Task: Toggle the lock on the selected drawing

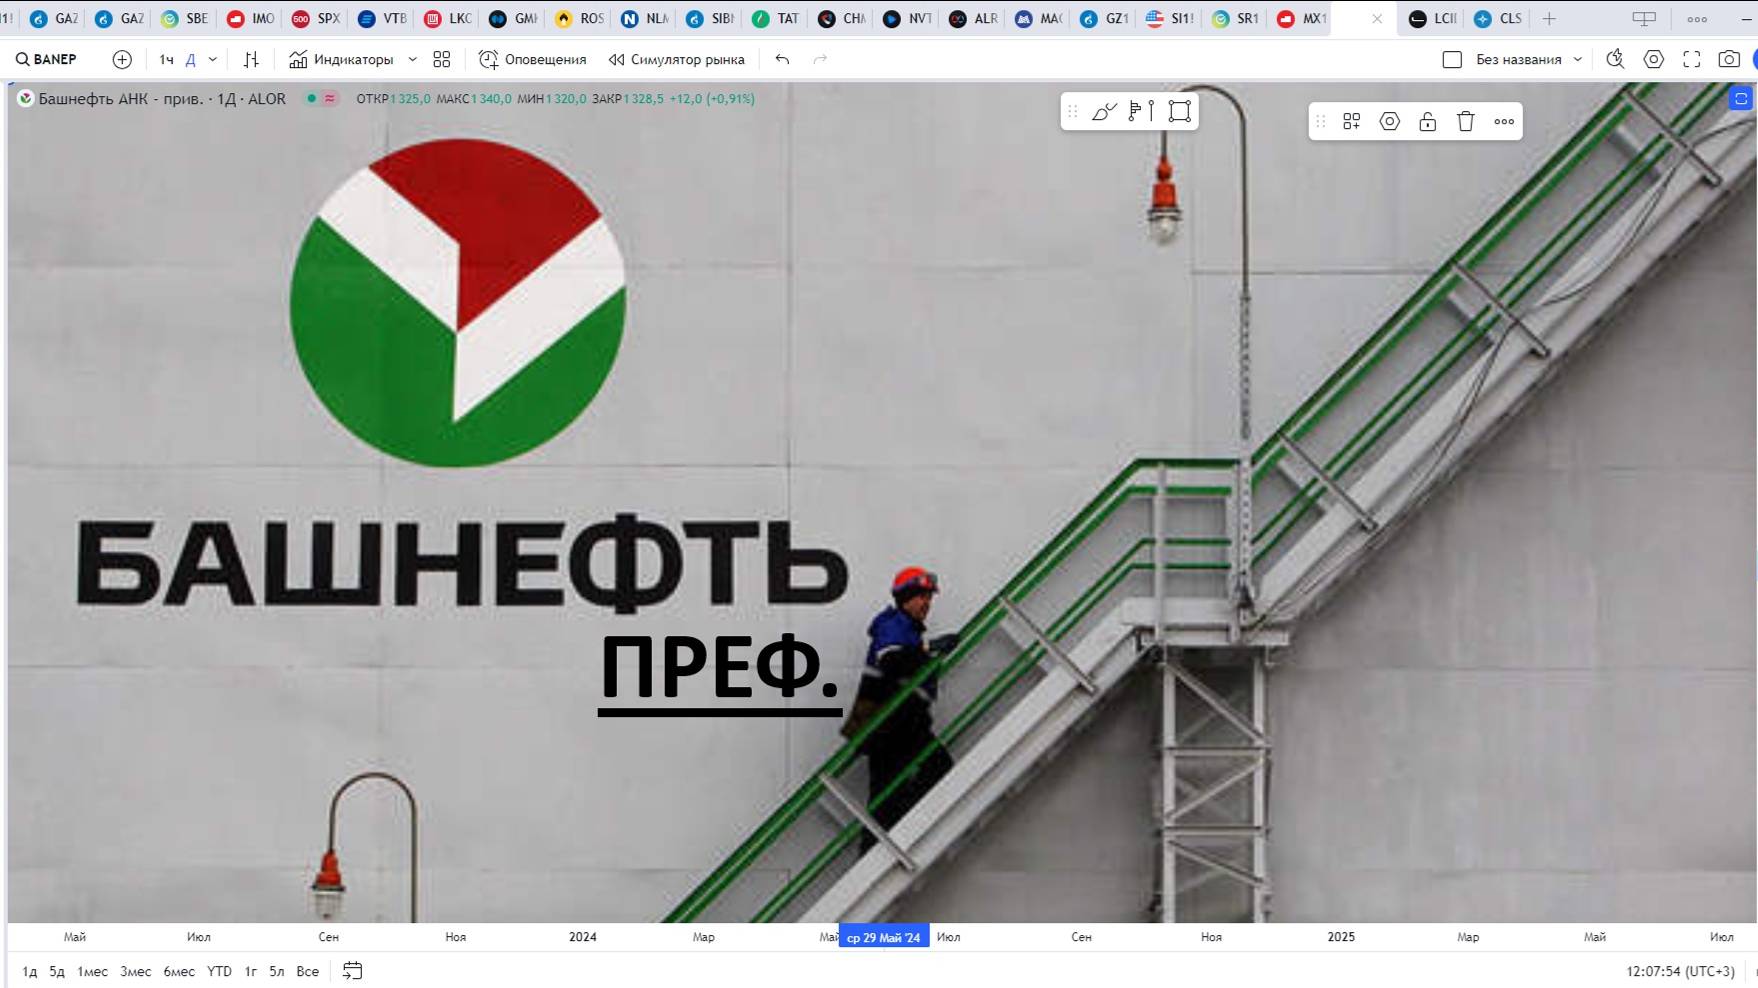Action: click(x=1427, y=121)
